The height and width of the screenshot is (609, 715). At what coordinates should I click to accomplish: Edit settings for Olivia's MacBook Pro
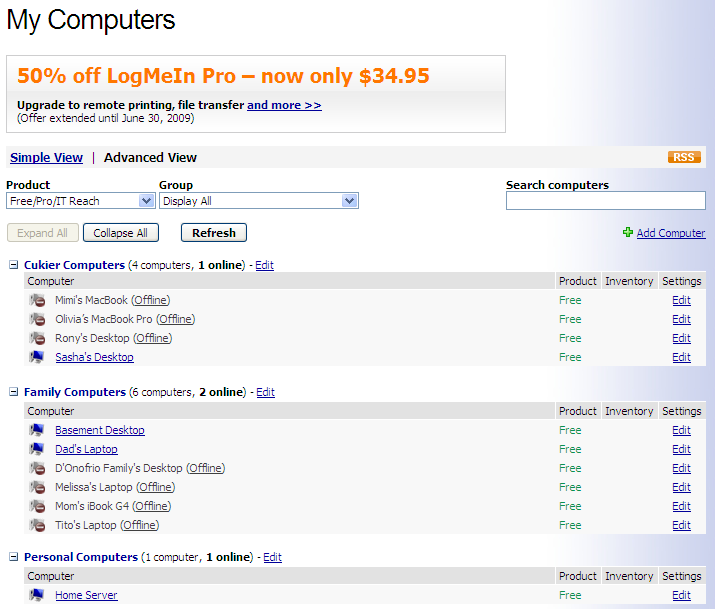click(x=682, y=320)
